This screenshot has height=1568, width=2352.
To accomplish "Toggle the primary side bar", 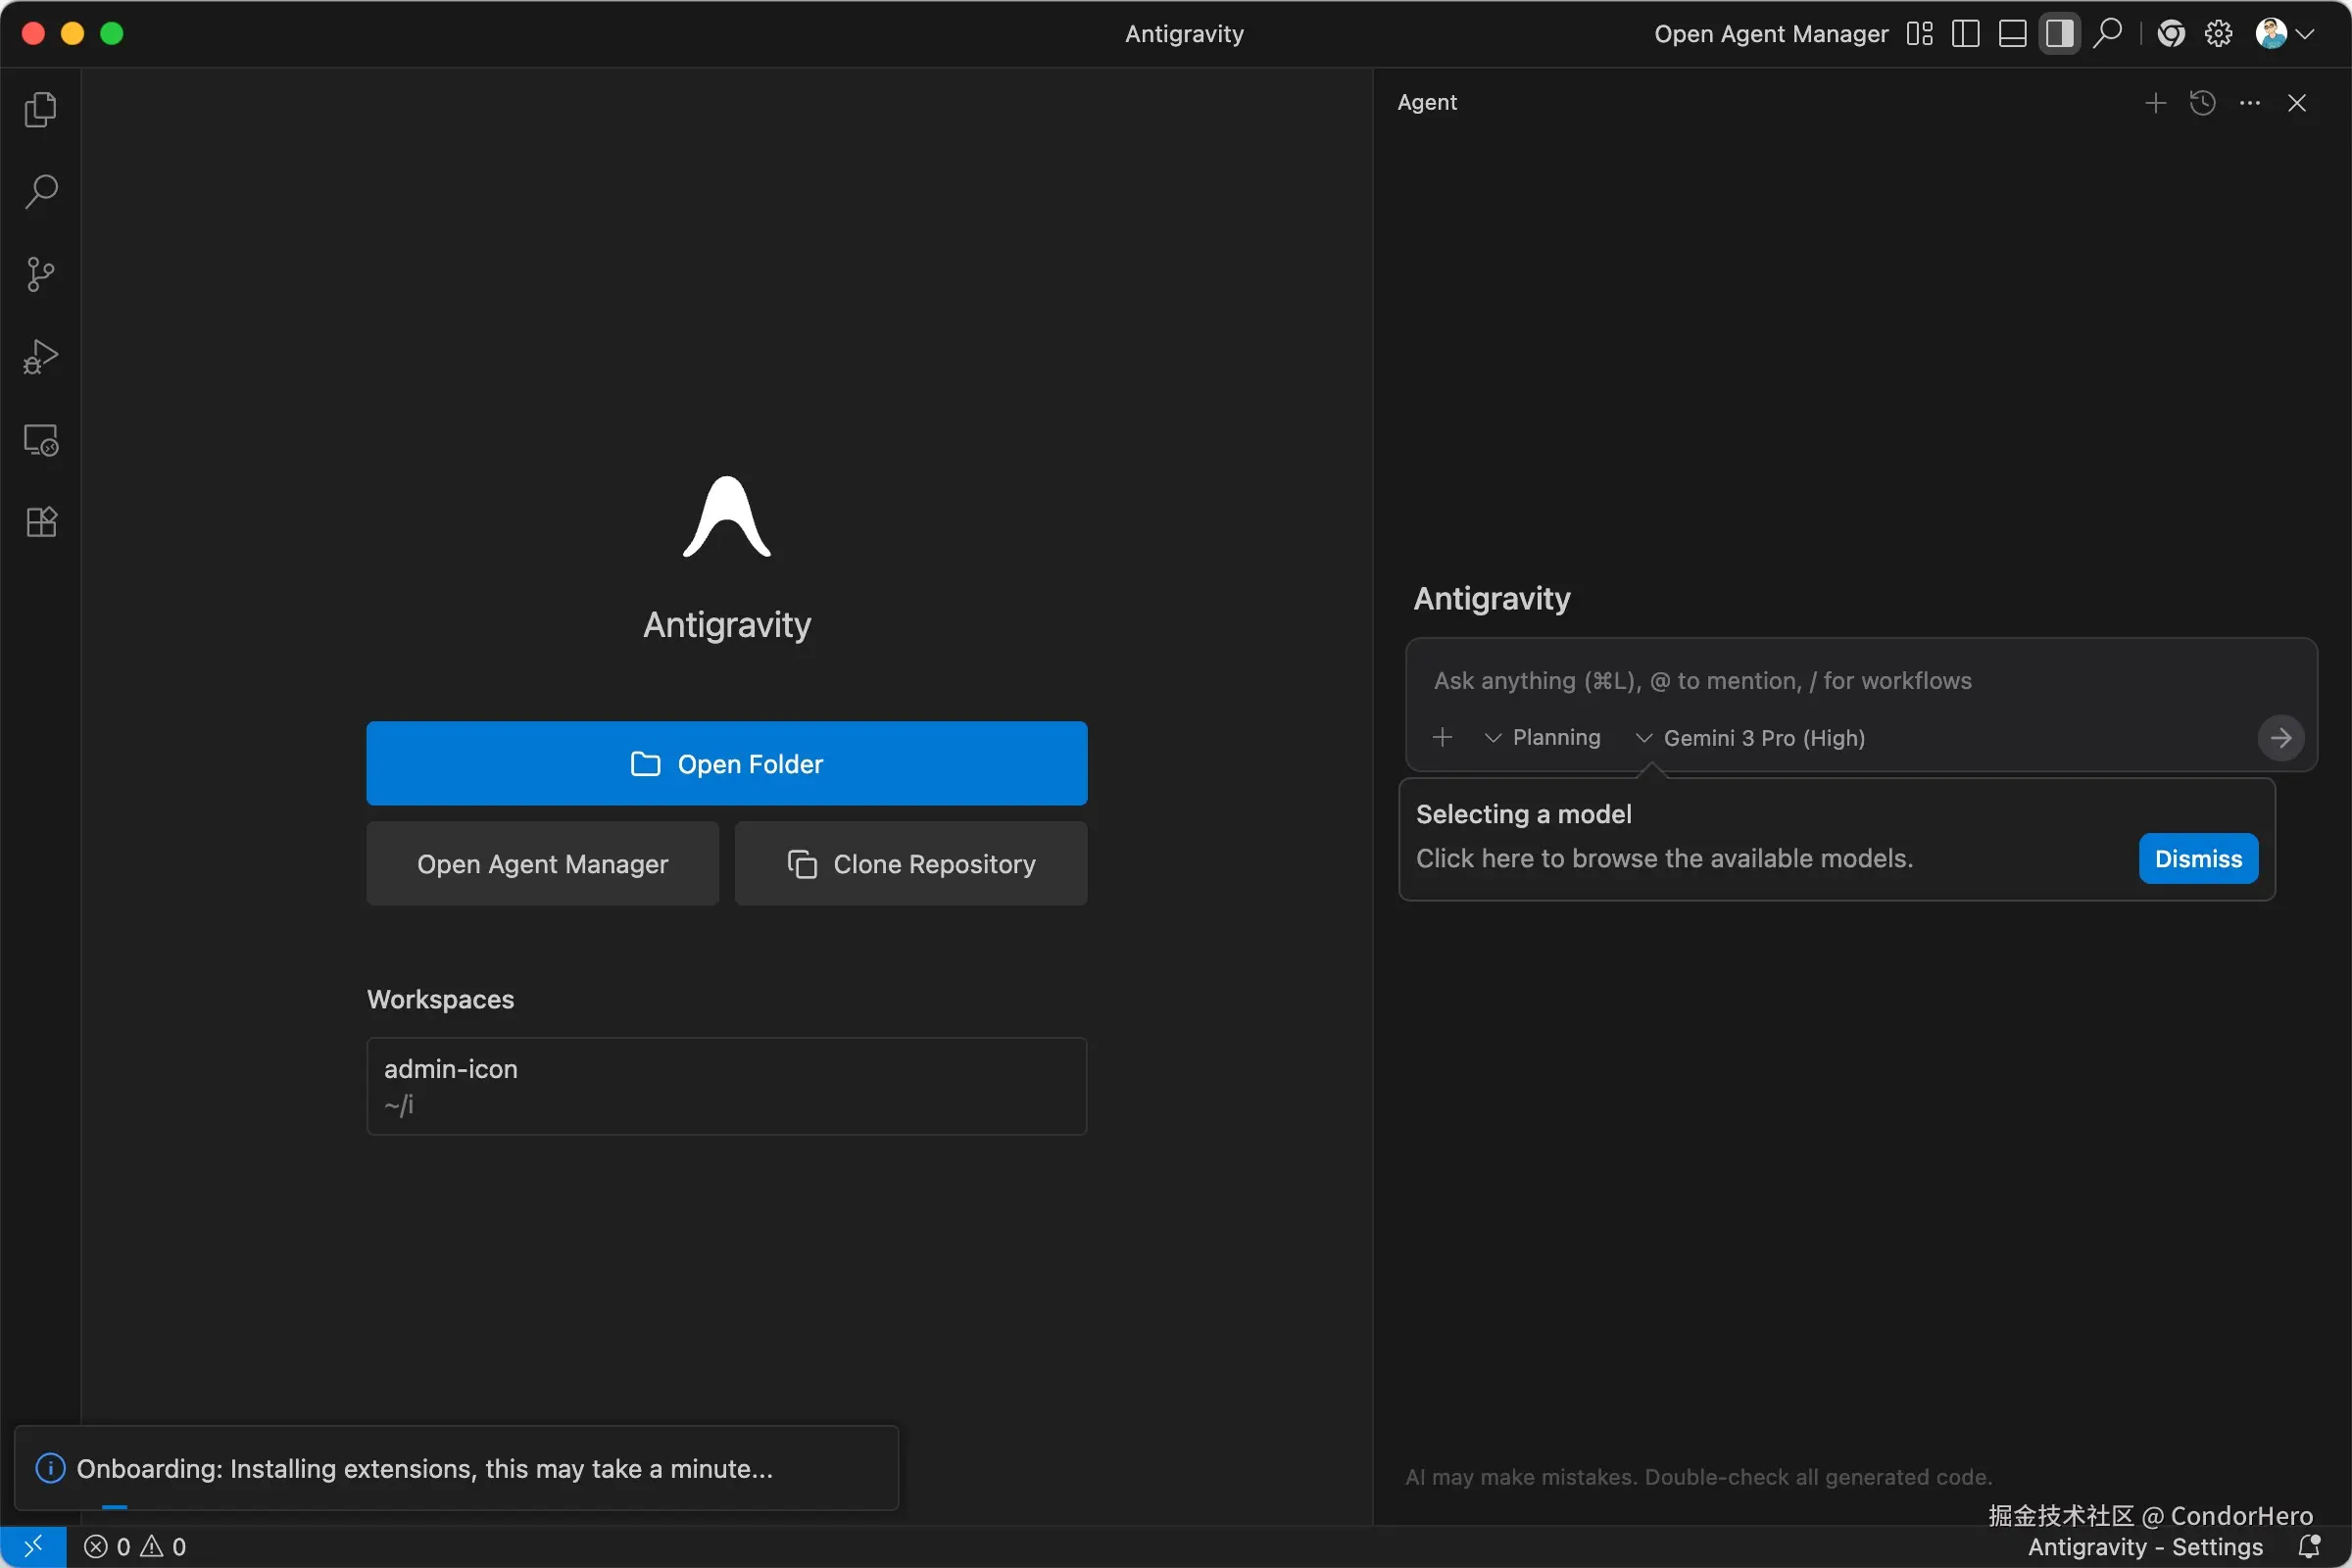I will click(x=1965, y=34).
